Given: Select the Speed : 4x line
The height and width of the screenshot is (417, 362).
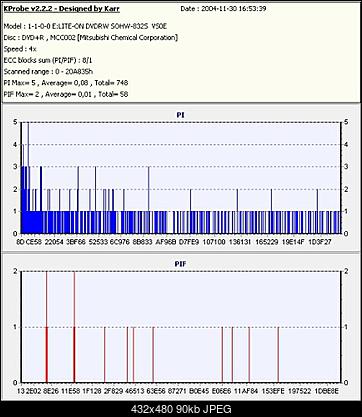Looking at the screenshot, I should 20,49.
